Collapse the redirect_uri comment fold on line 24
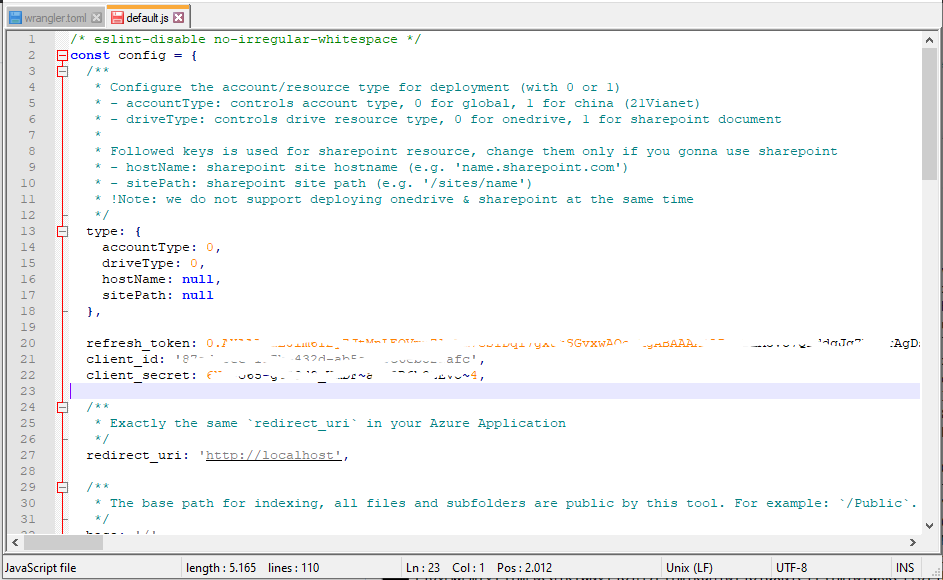943x580 pixels. point(62,407)
